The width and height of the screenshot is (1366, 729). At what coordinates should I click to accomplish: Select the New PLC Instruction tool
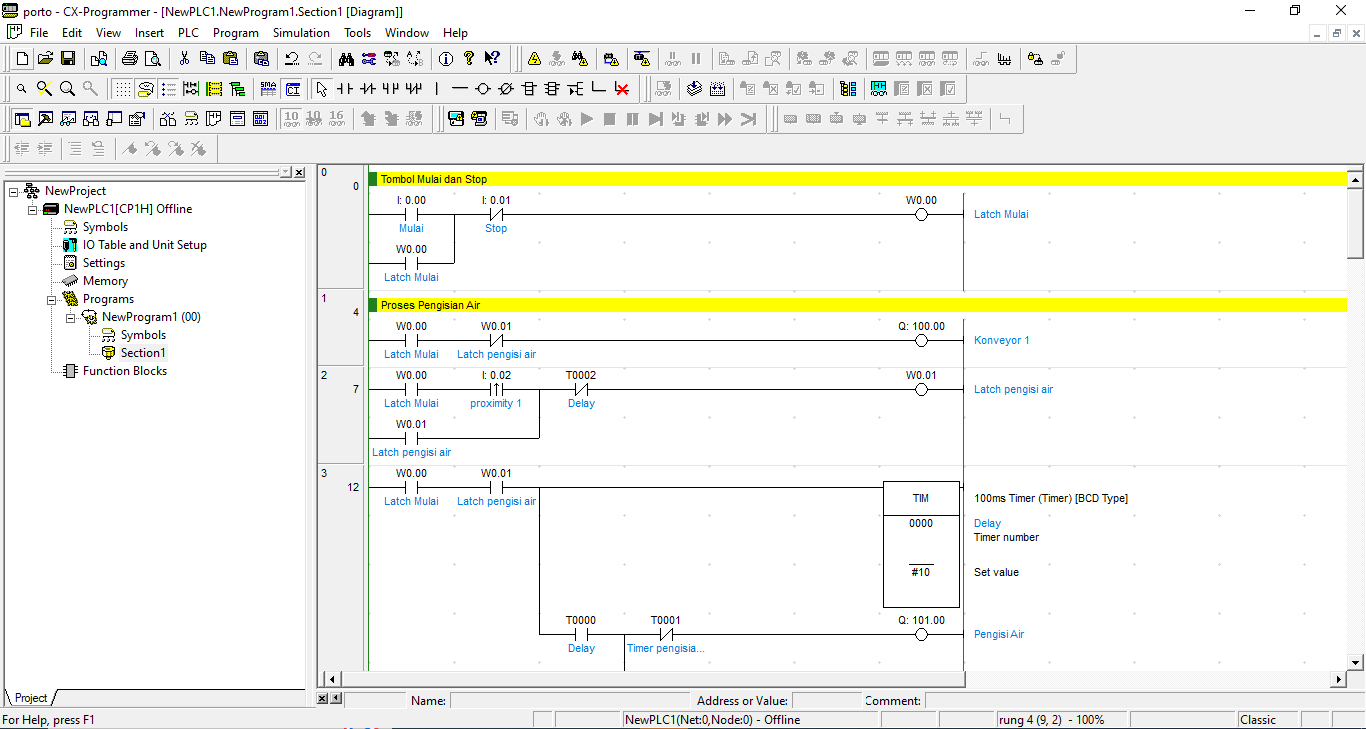[529, 89]
